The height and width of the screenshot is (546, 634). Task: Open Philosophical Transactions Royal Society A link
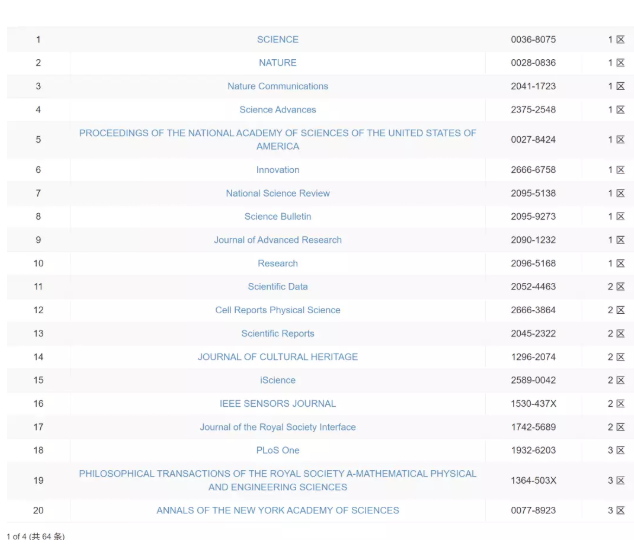(x=278, y=480)
